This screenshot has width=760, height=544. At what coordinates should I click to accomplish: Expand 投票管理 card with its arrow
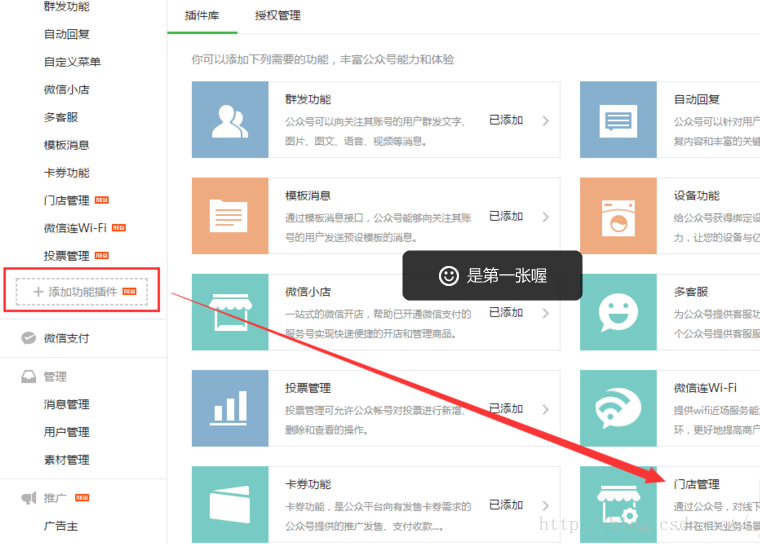tap(546, 409)
